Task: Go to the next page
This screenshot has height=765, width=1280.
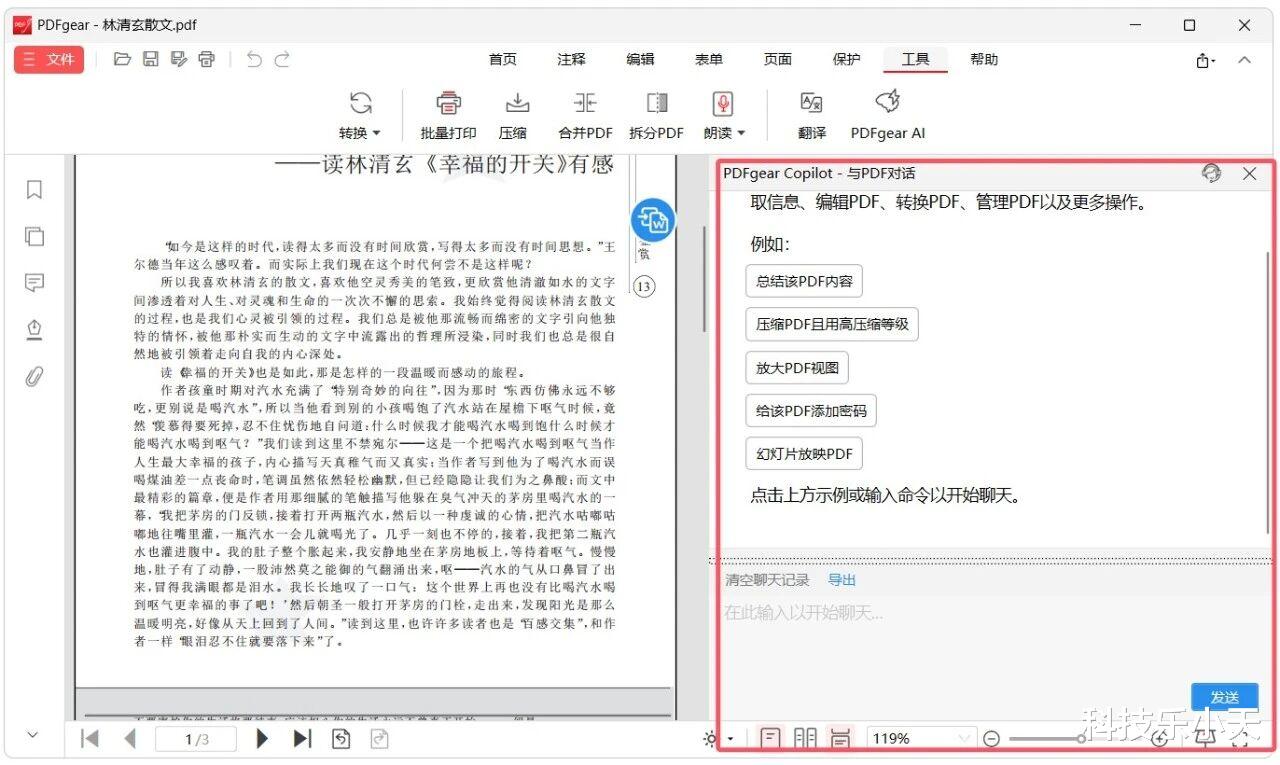Action: tap(263, 739)
